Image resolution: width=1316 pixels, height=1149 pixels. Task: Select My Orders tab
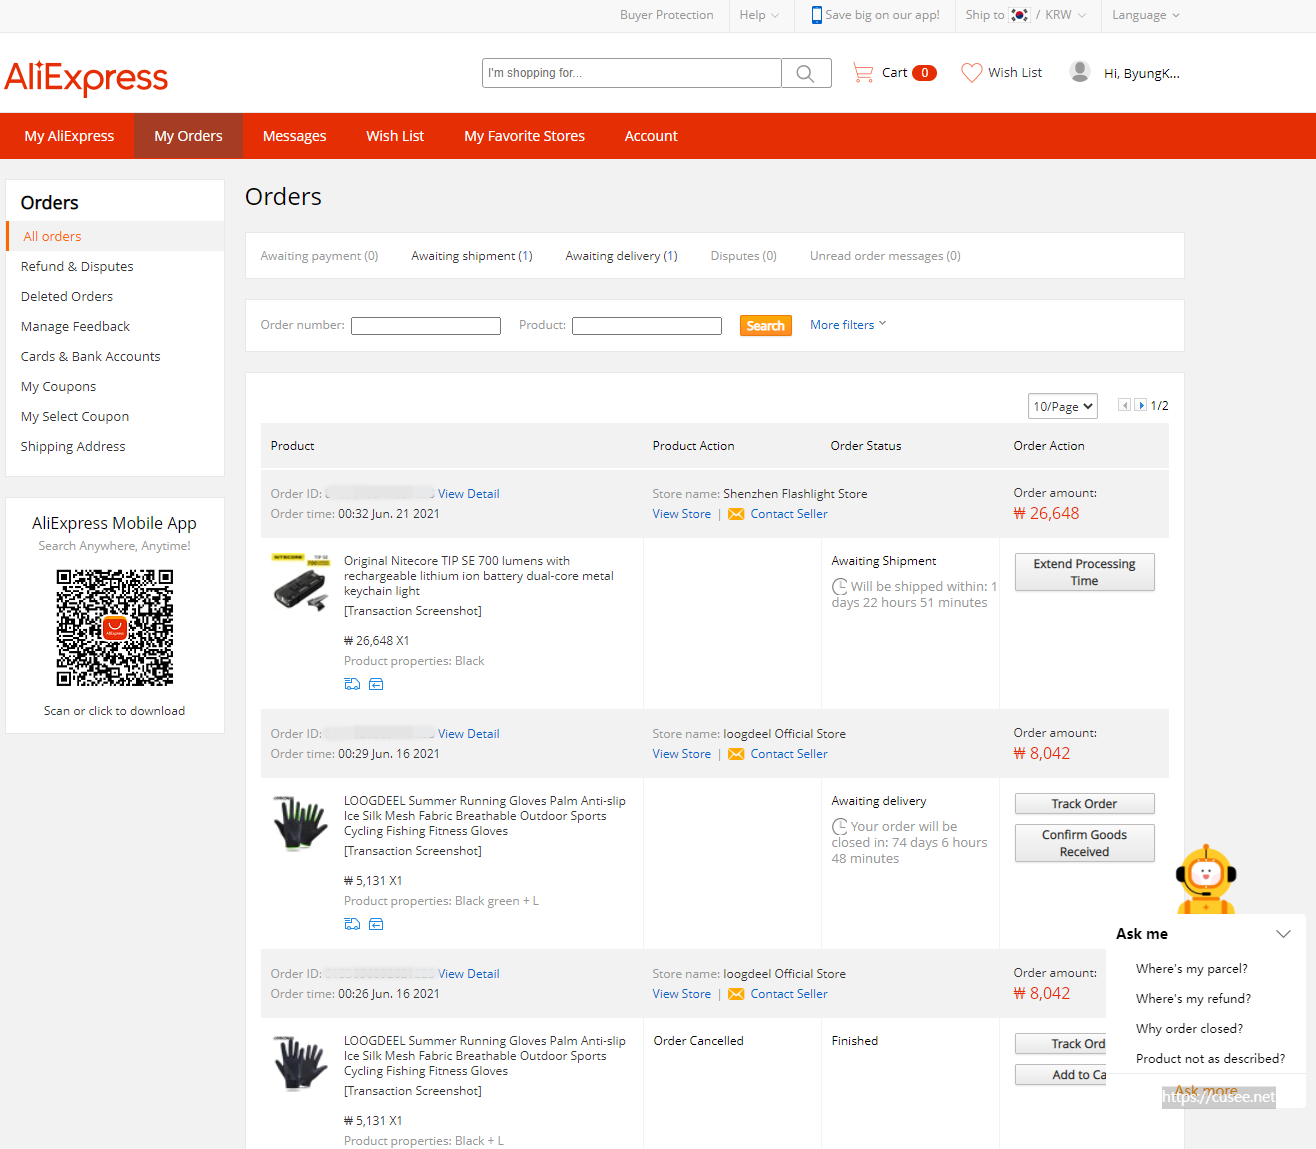click(x=188, y=136)
